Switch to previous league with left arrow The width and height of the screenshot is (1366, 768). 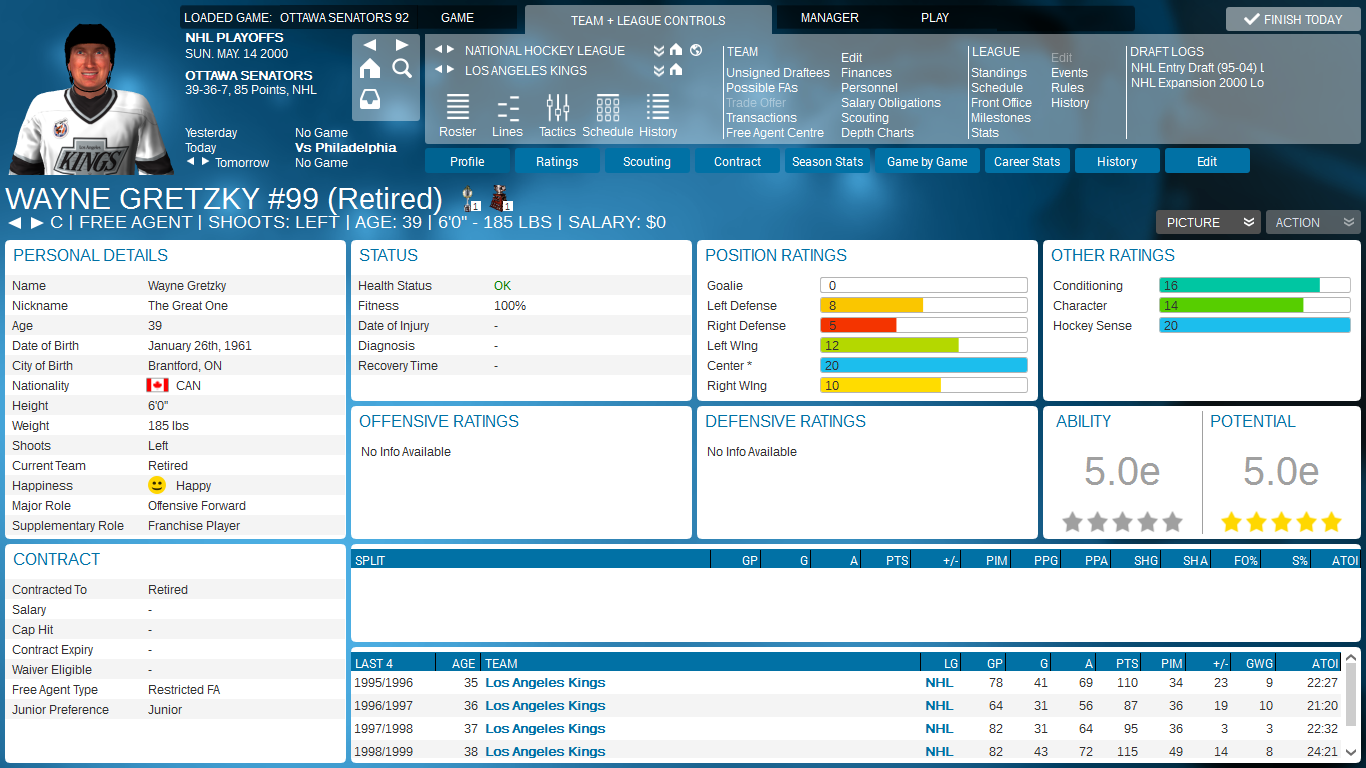coord(438,50)
